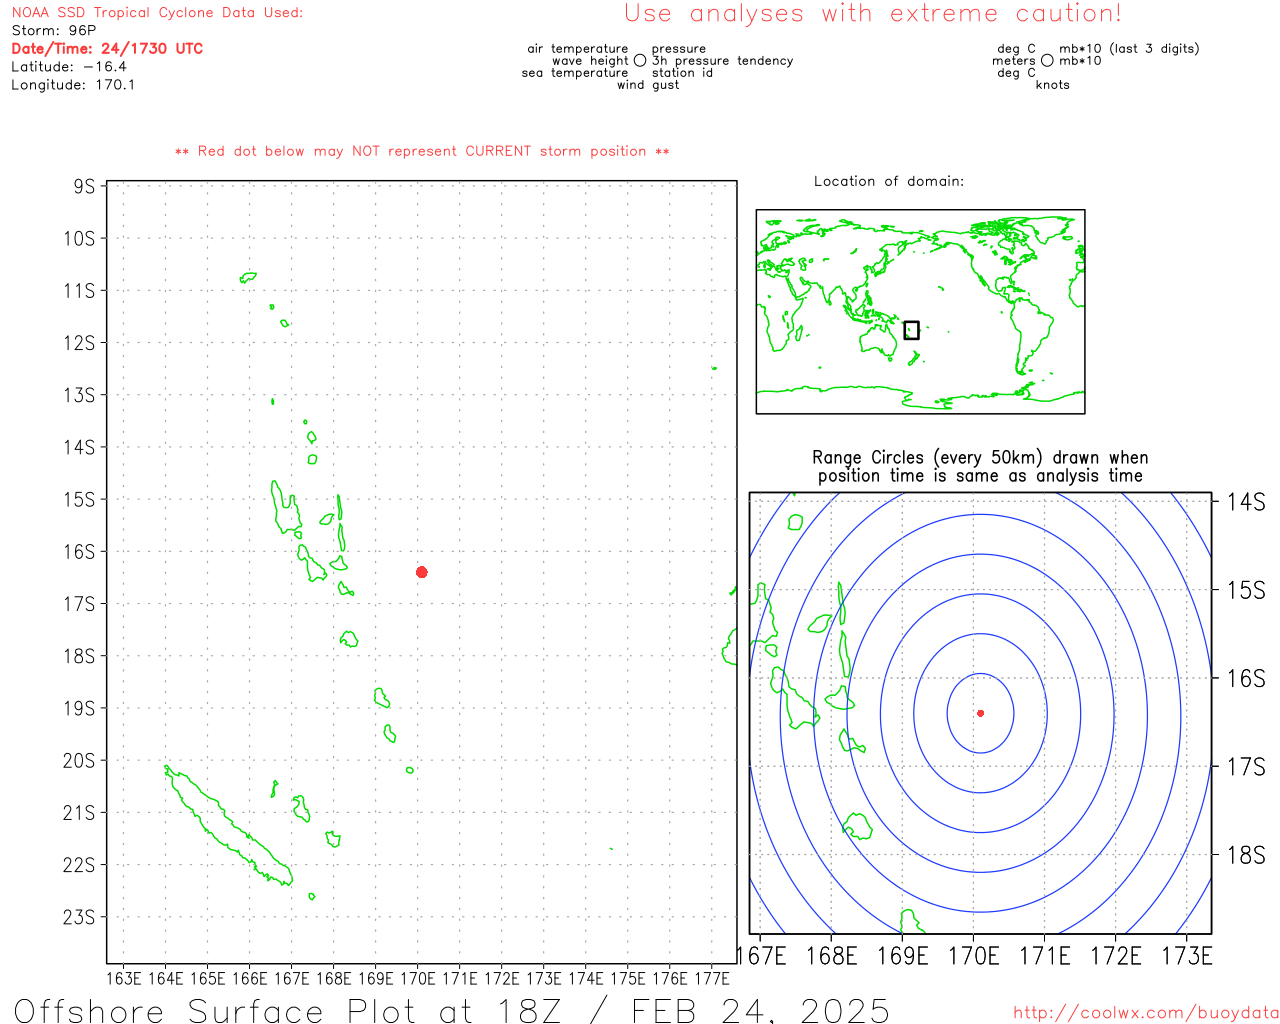Click the '14S' label on range circles map
This screenshot has width=1280, height=1024.
(1246, 502)
